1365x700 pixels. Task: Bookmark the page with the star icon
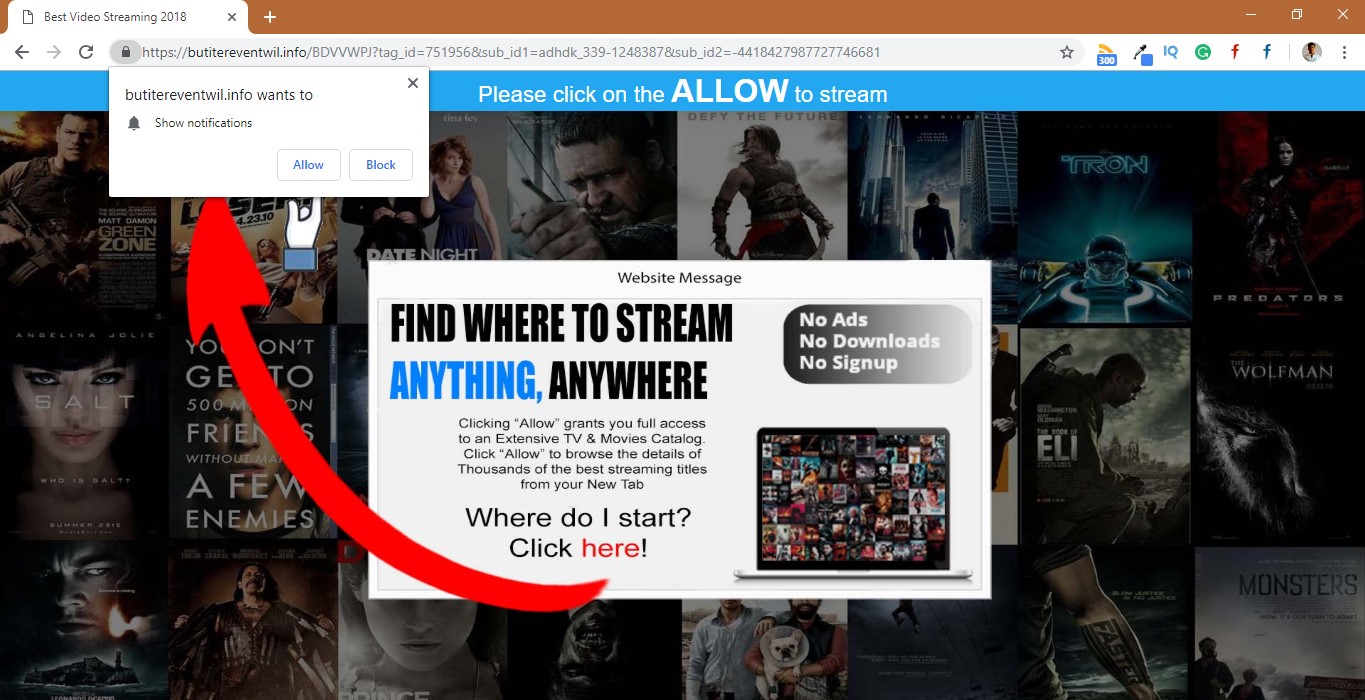tap(1066, 51)
